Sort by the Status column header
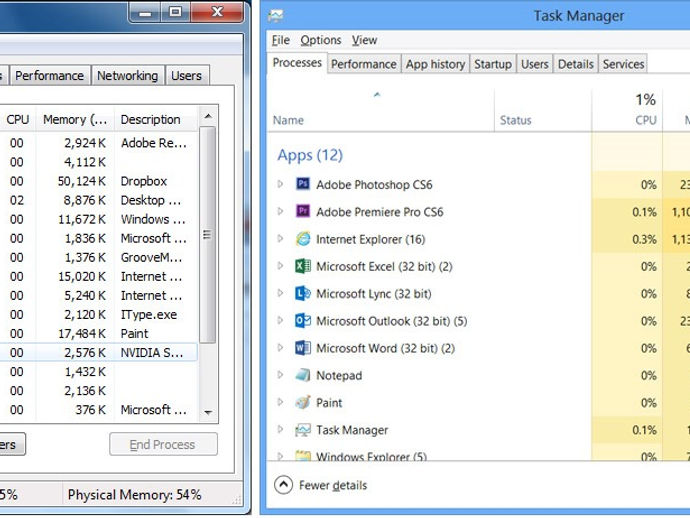This screenshot has height=518, width=690. pyautogui.click(x=515, y=120)
